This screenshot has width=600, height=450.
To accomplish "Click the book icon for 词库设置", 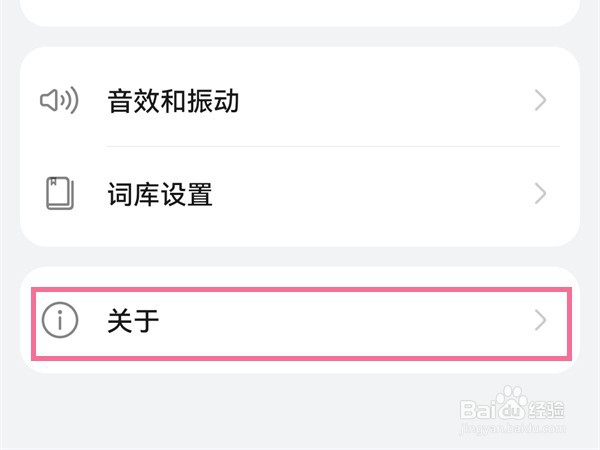I will point(59,193).
